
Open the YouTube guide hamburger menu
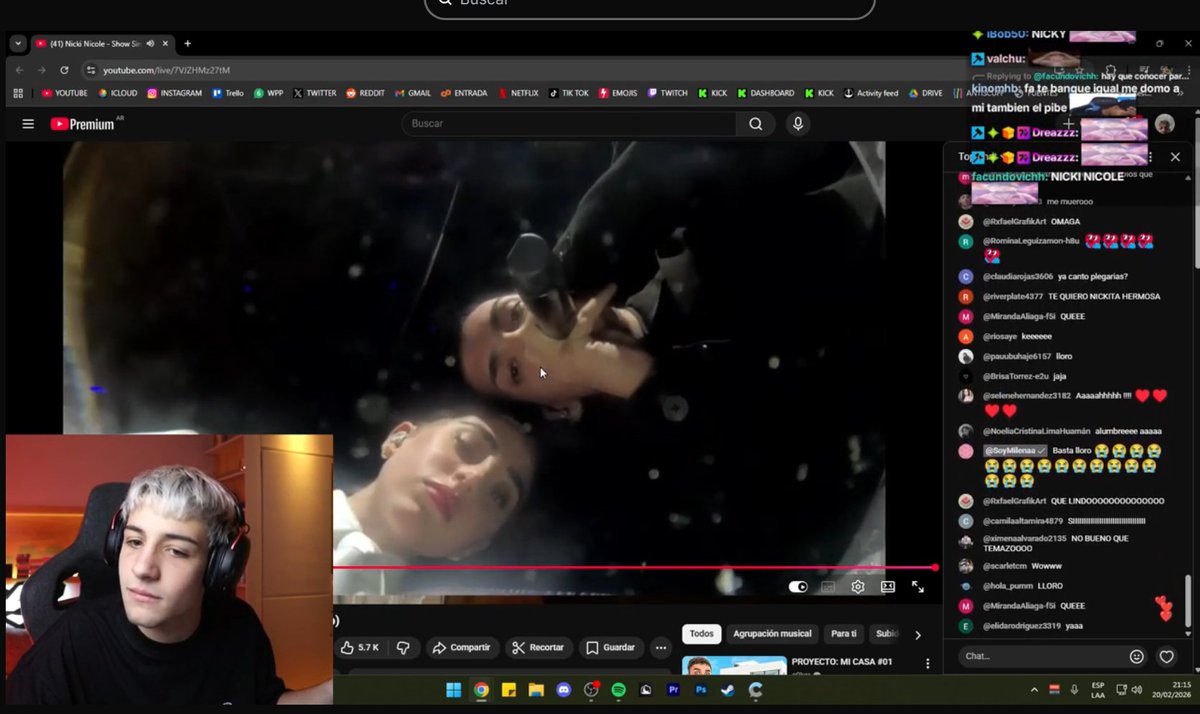28,124
